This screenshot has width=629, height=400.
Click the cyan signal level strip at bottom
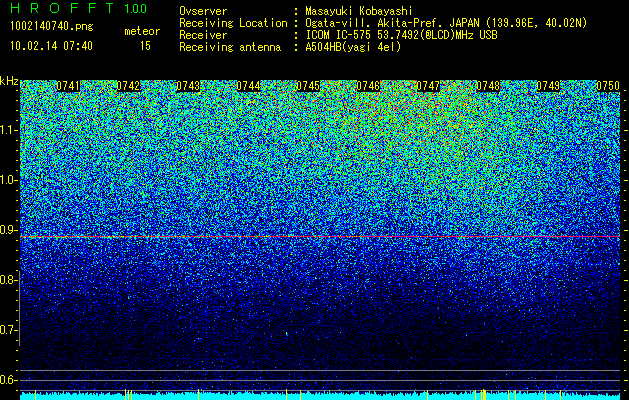(x=320, y=396)
